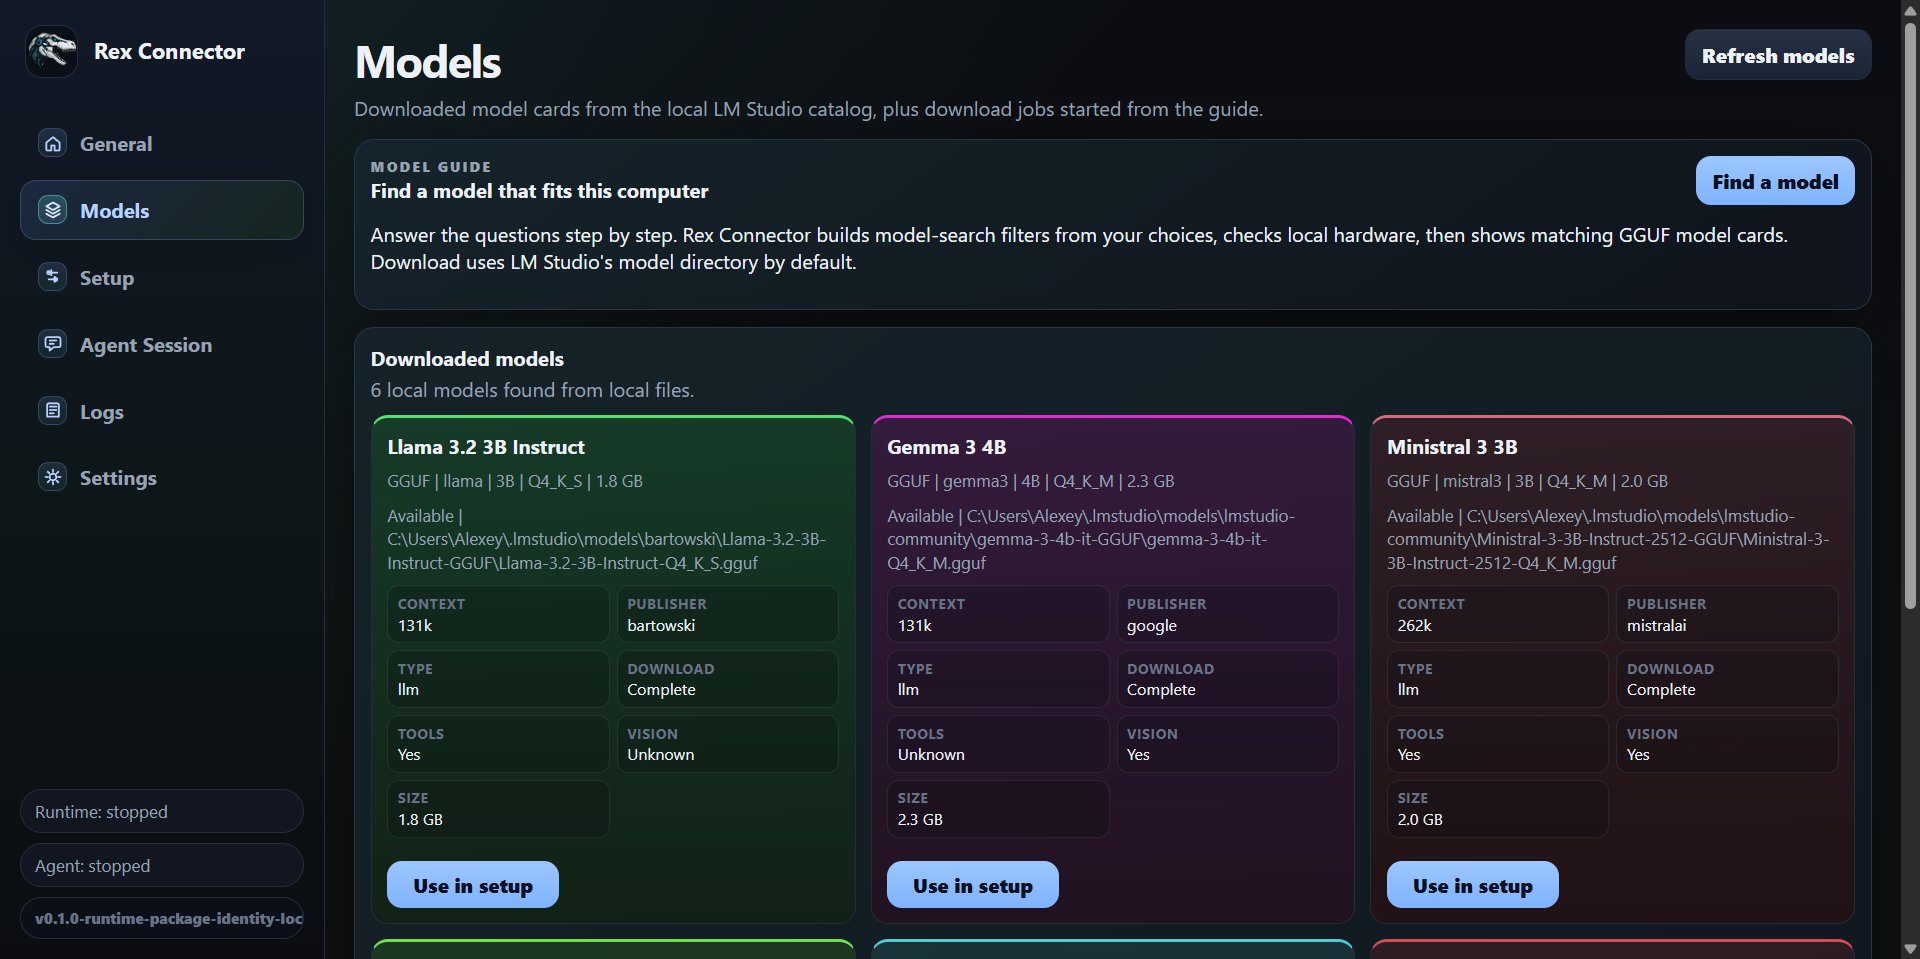Image resolution: width=1920 pixels, height=959 pixels.
Task: Click the scrollbar up arrow
Action: click(x=1910, y=9)
